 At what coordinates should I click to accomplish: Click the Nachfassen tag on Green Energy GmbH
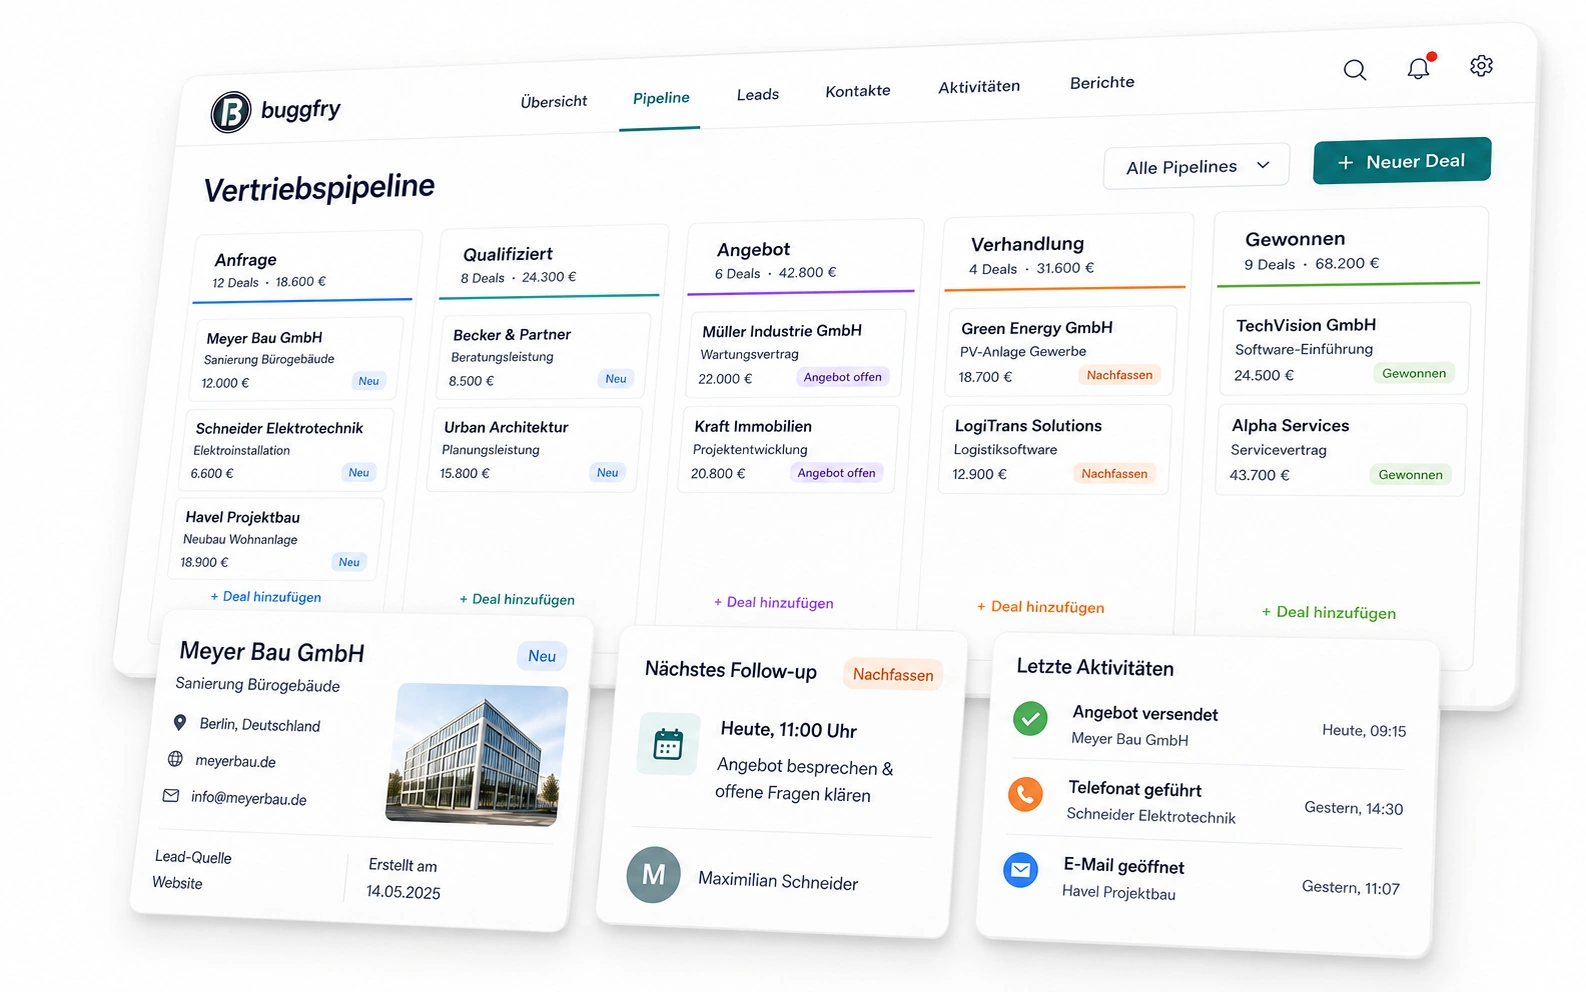click(x=1120, y=375)
